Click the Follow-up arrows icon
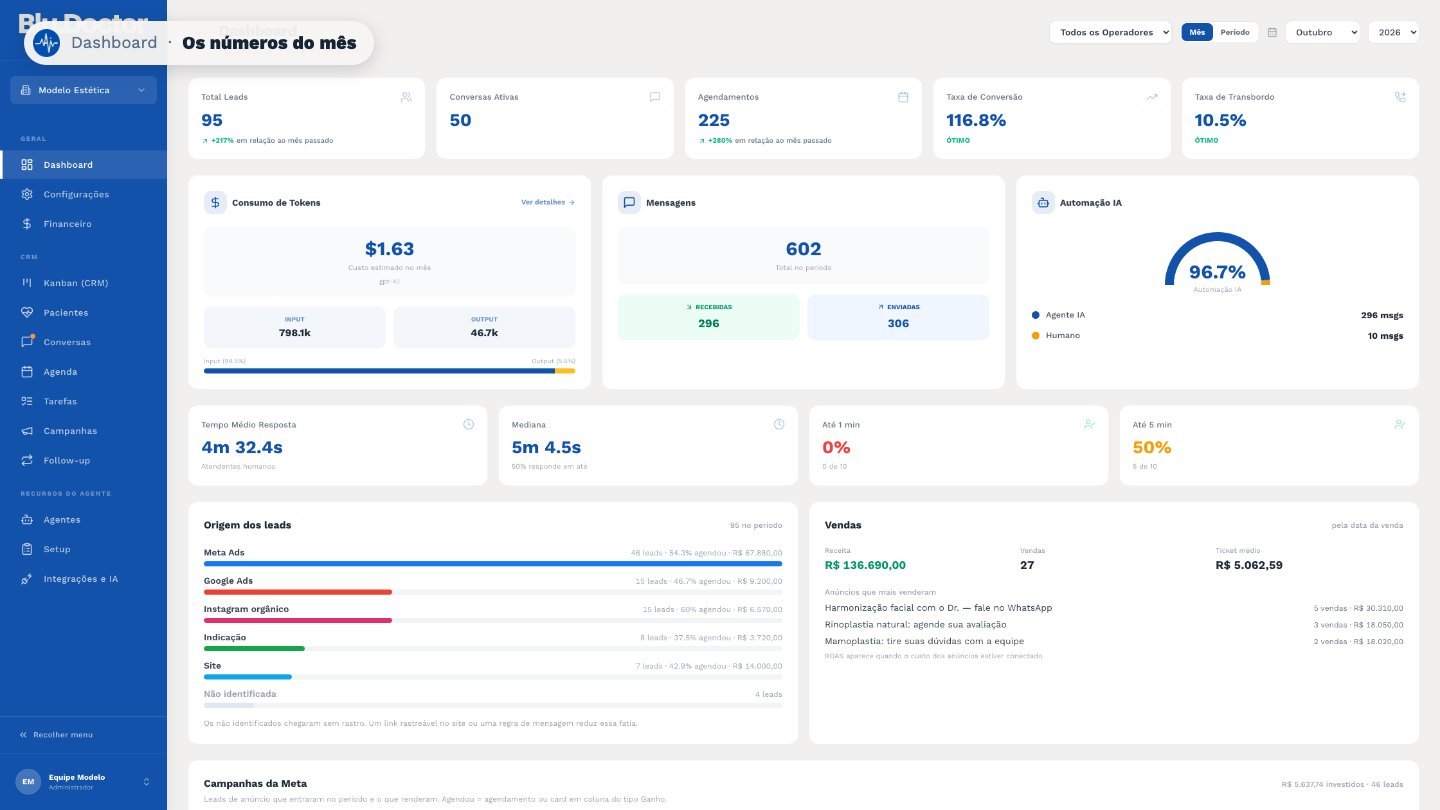 pyautogui.click(x=27, y=461)
